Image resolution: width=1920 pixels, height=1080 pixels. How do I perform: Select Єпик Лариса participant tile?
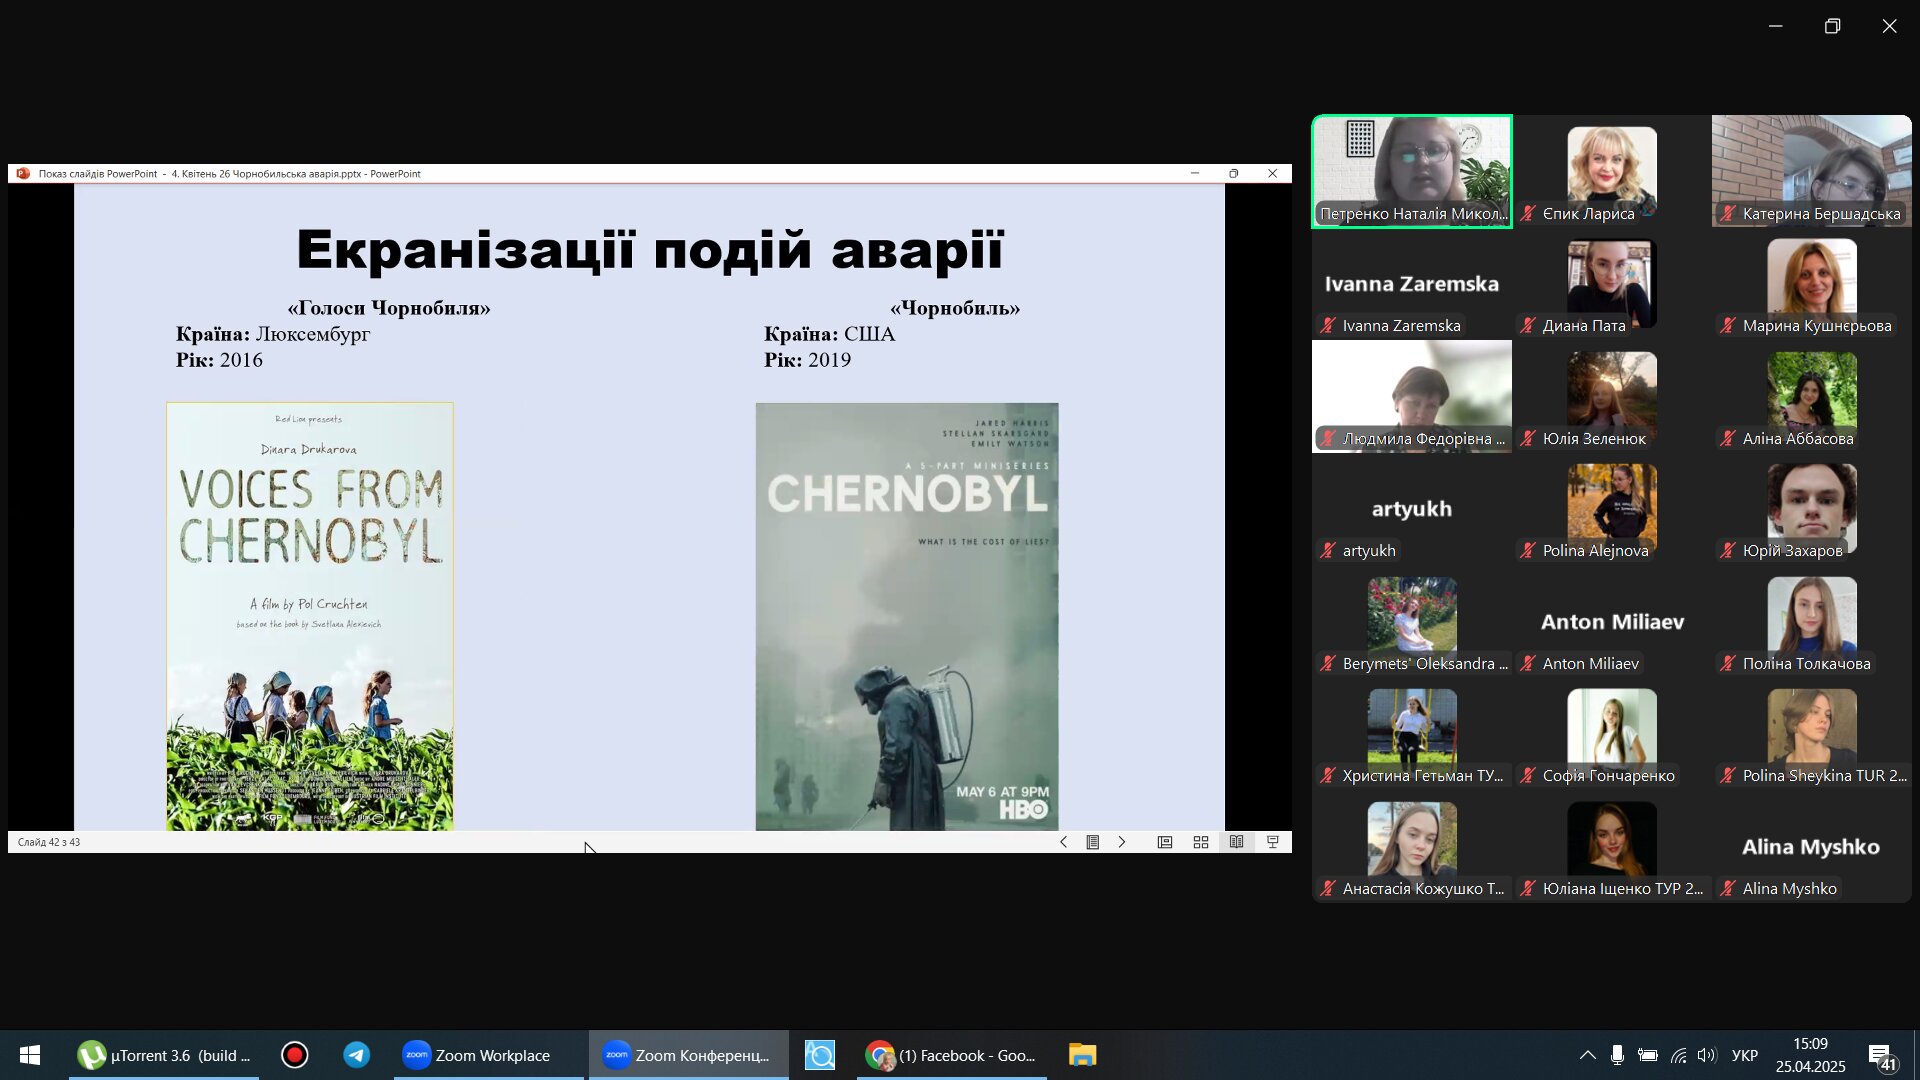[1612, 171]
